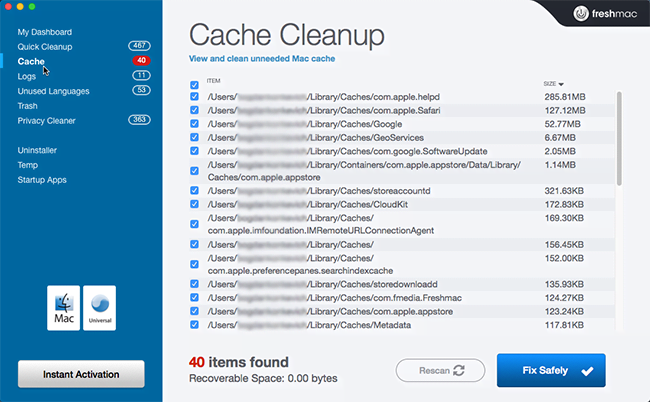Click the Instant Activation button

click(81, 374)
